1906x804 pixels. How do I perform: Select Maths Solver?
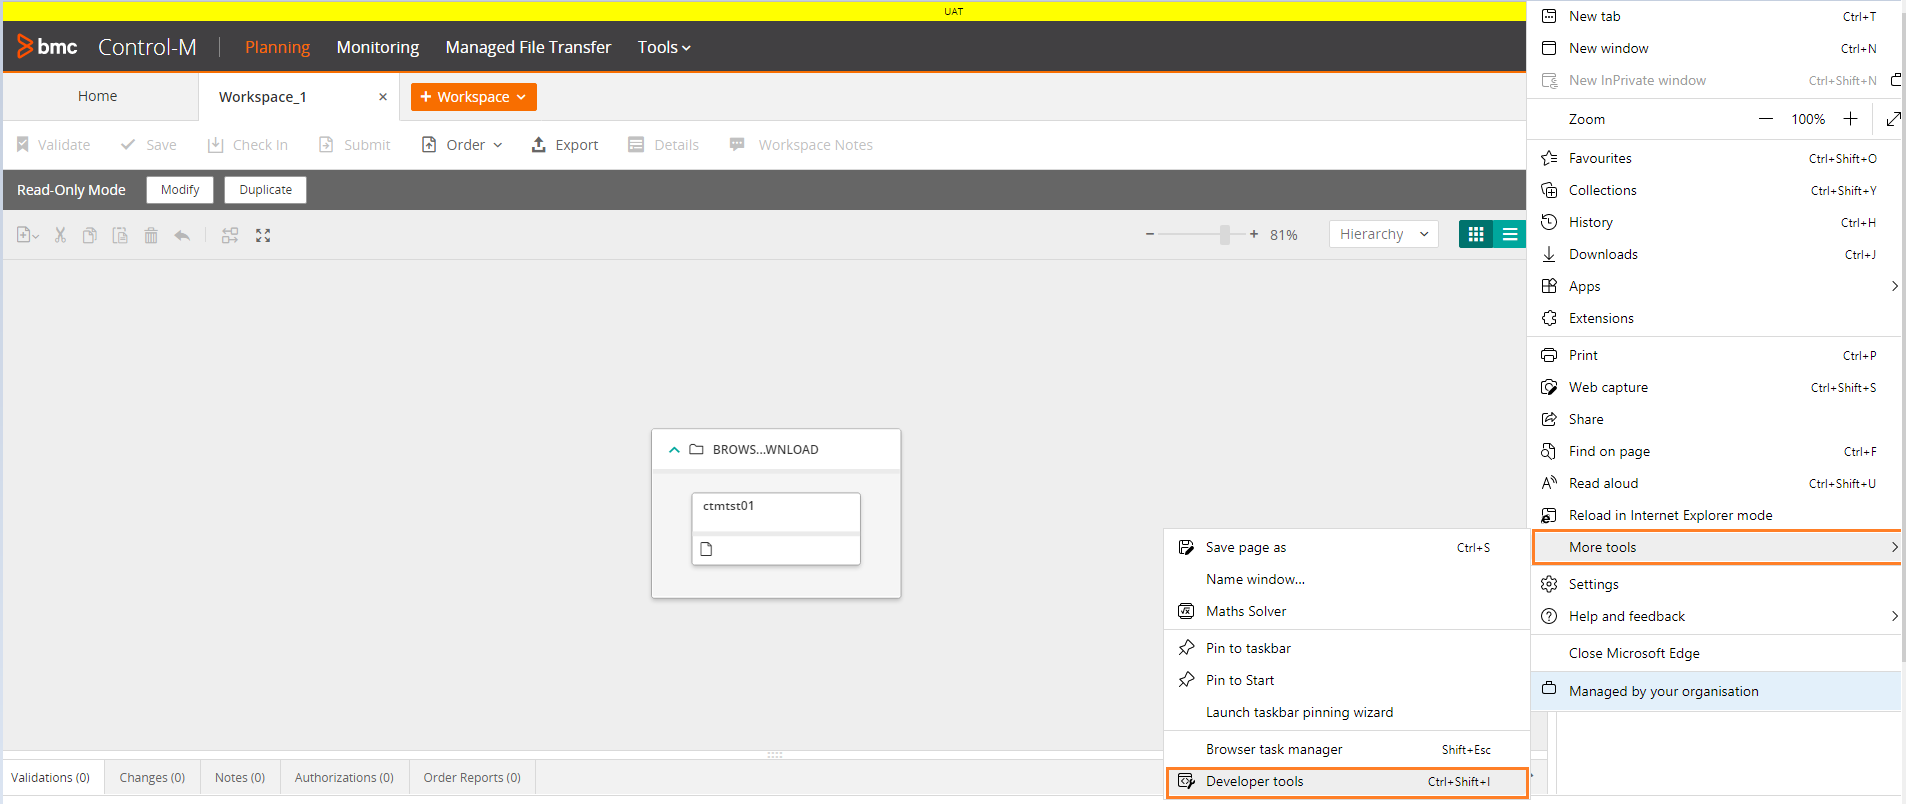click(x=1347, y=611)
